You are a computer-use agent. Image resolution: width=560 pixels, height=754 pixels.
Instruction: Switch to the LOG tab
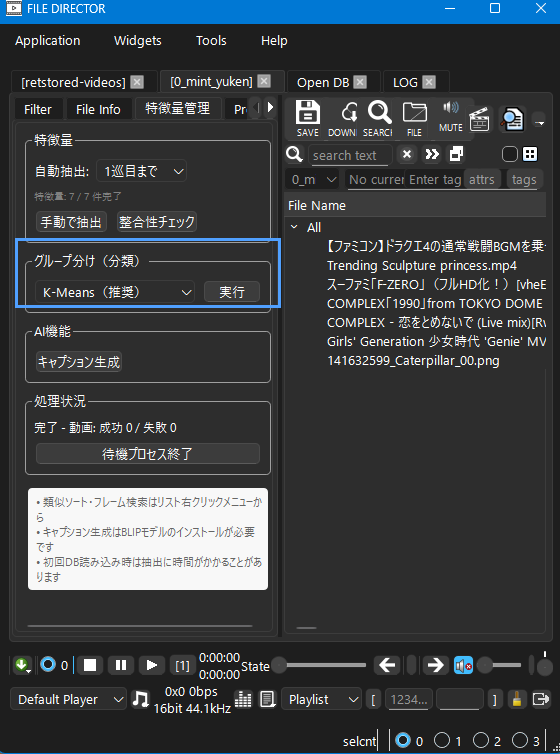coord(405,83)
